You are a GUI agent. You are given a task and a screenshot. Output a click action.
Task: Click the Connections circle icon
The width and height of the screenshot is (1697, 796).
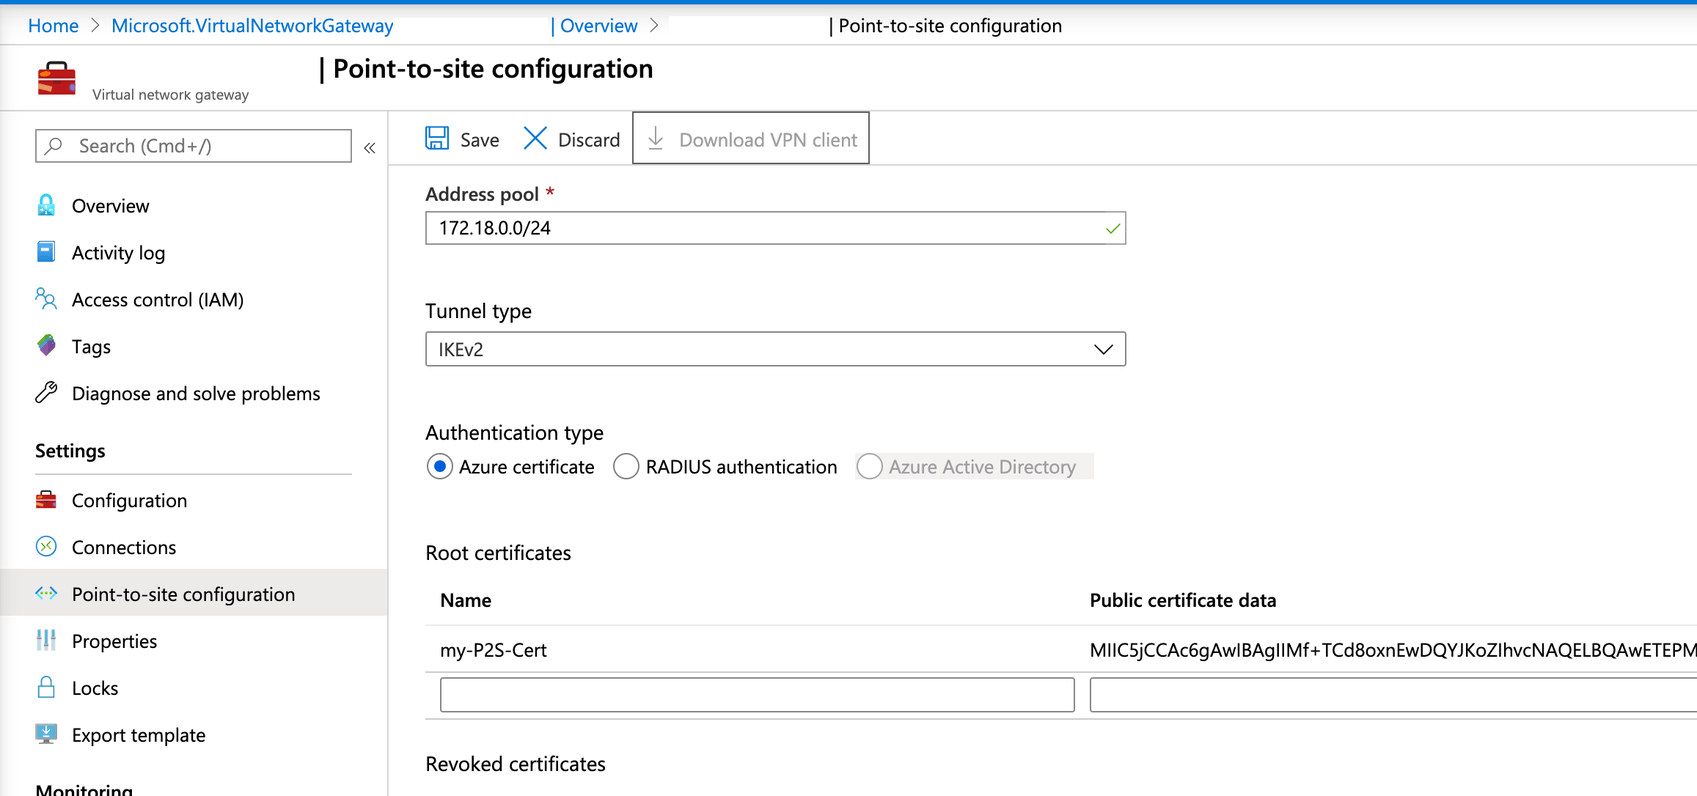(46, 547)
